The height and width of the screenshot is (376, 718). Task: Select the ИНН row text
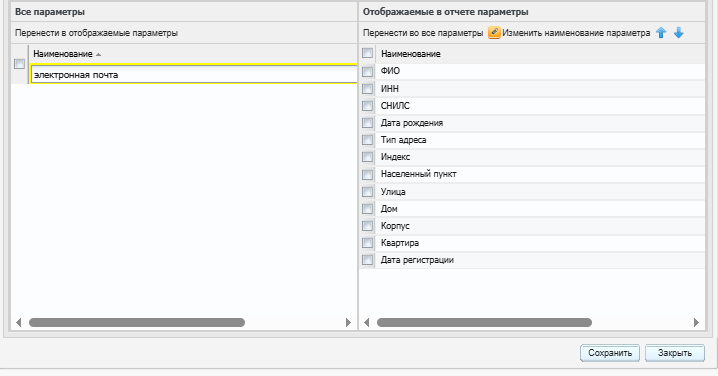[x=390, y=88]
